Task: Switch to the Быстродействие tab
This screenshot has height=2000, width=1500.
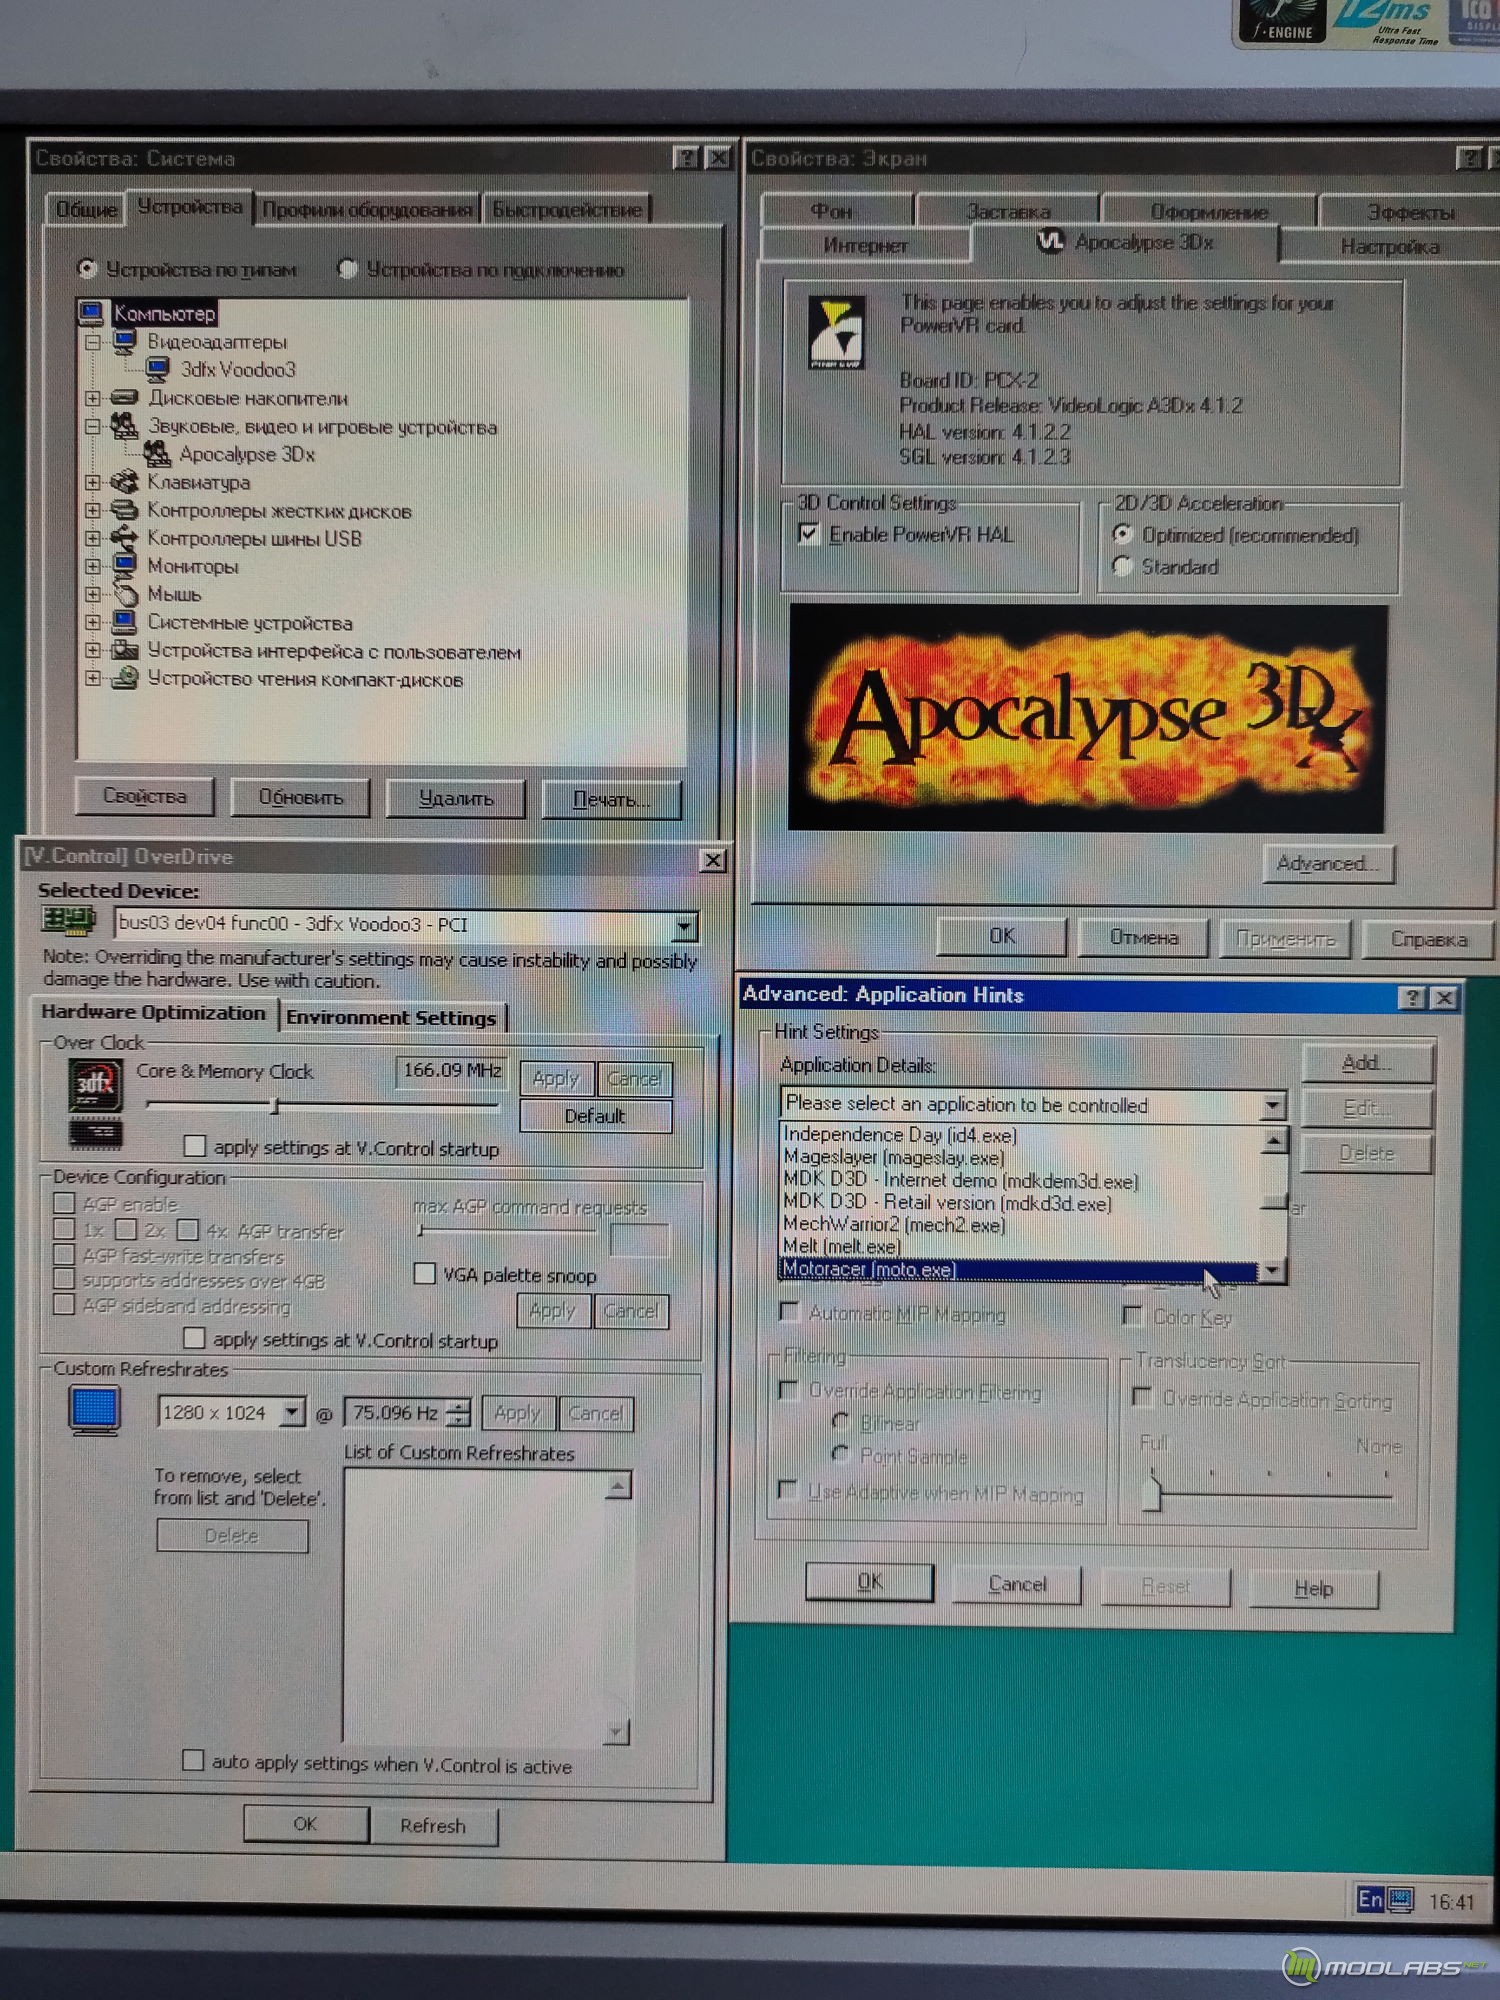Action: click(x=567, y=209)
